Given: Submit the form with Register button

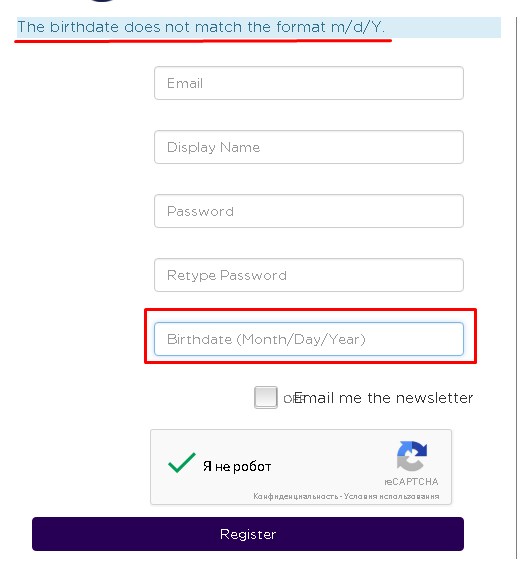Looking at the screenshot, I should pyautogui.click(x=248, y=534).
